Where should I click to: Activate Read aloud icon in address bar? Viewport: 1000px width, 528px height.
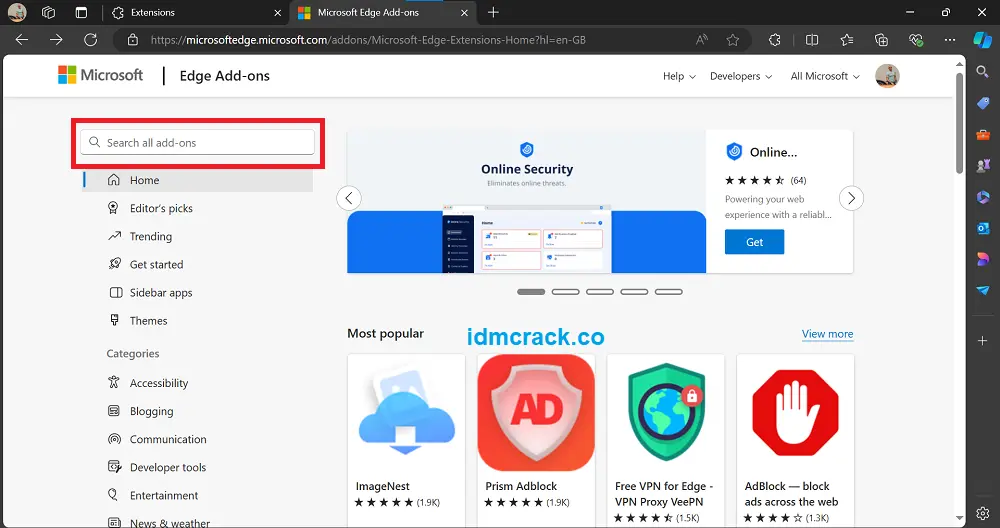702,40
